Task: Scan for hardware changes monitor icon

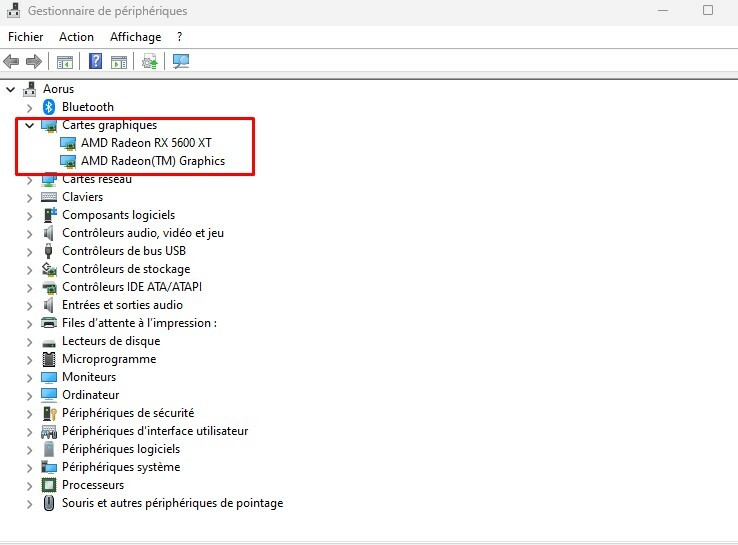Action: click(x=181, y=61)
